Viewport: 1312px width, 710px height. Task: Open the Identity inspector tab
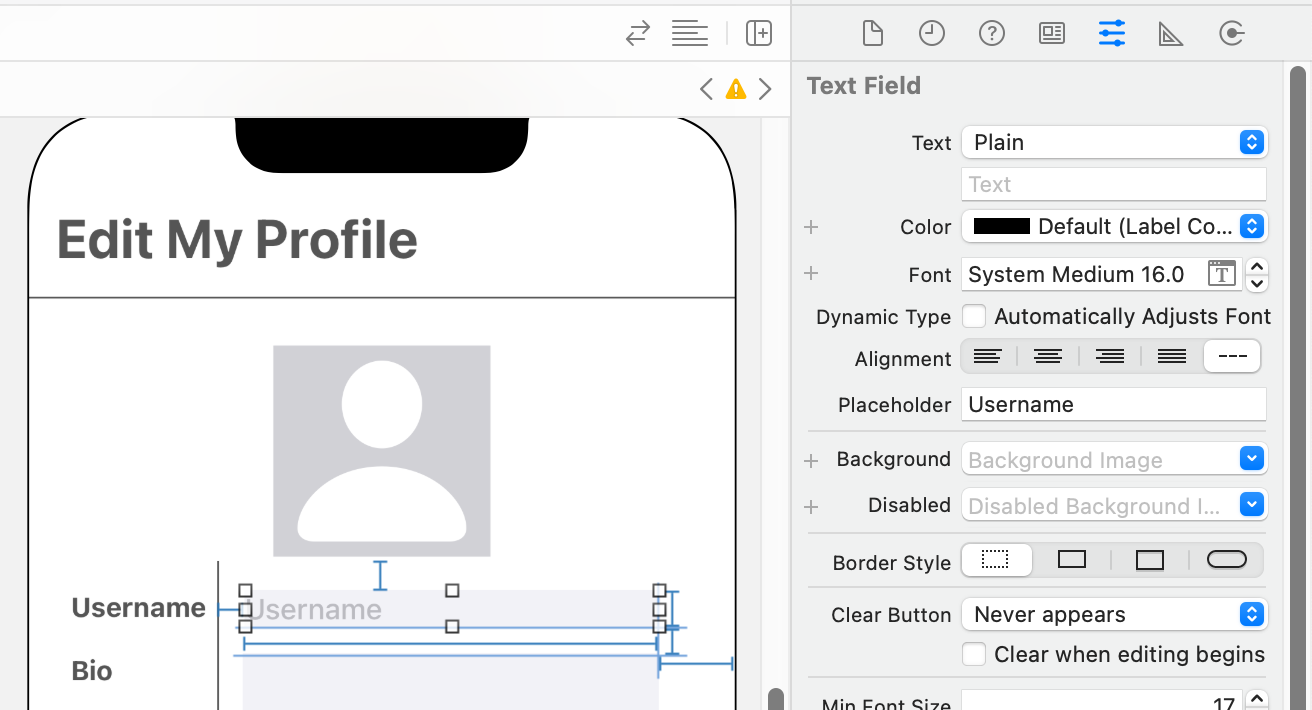1052,34
